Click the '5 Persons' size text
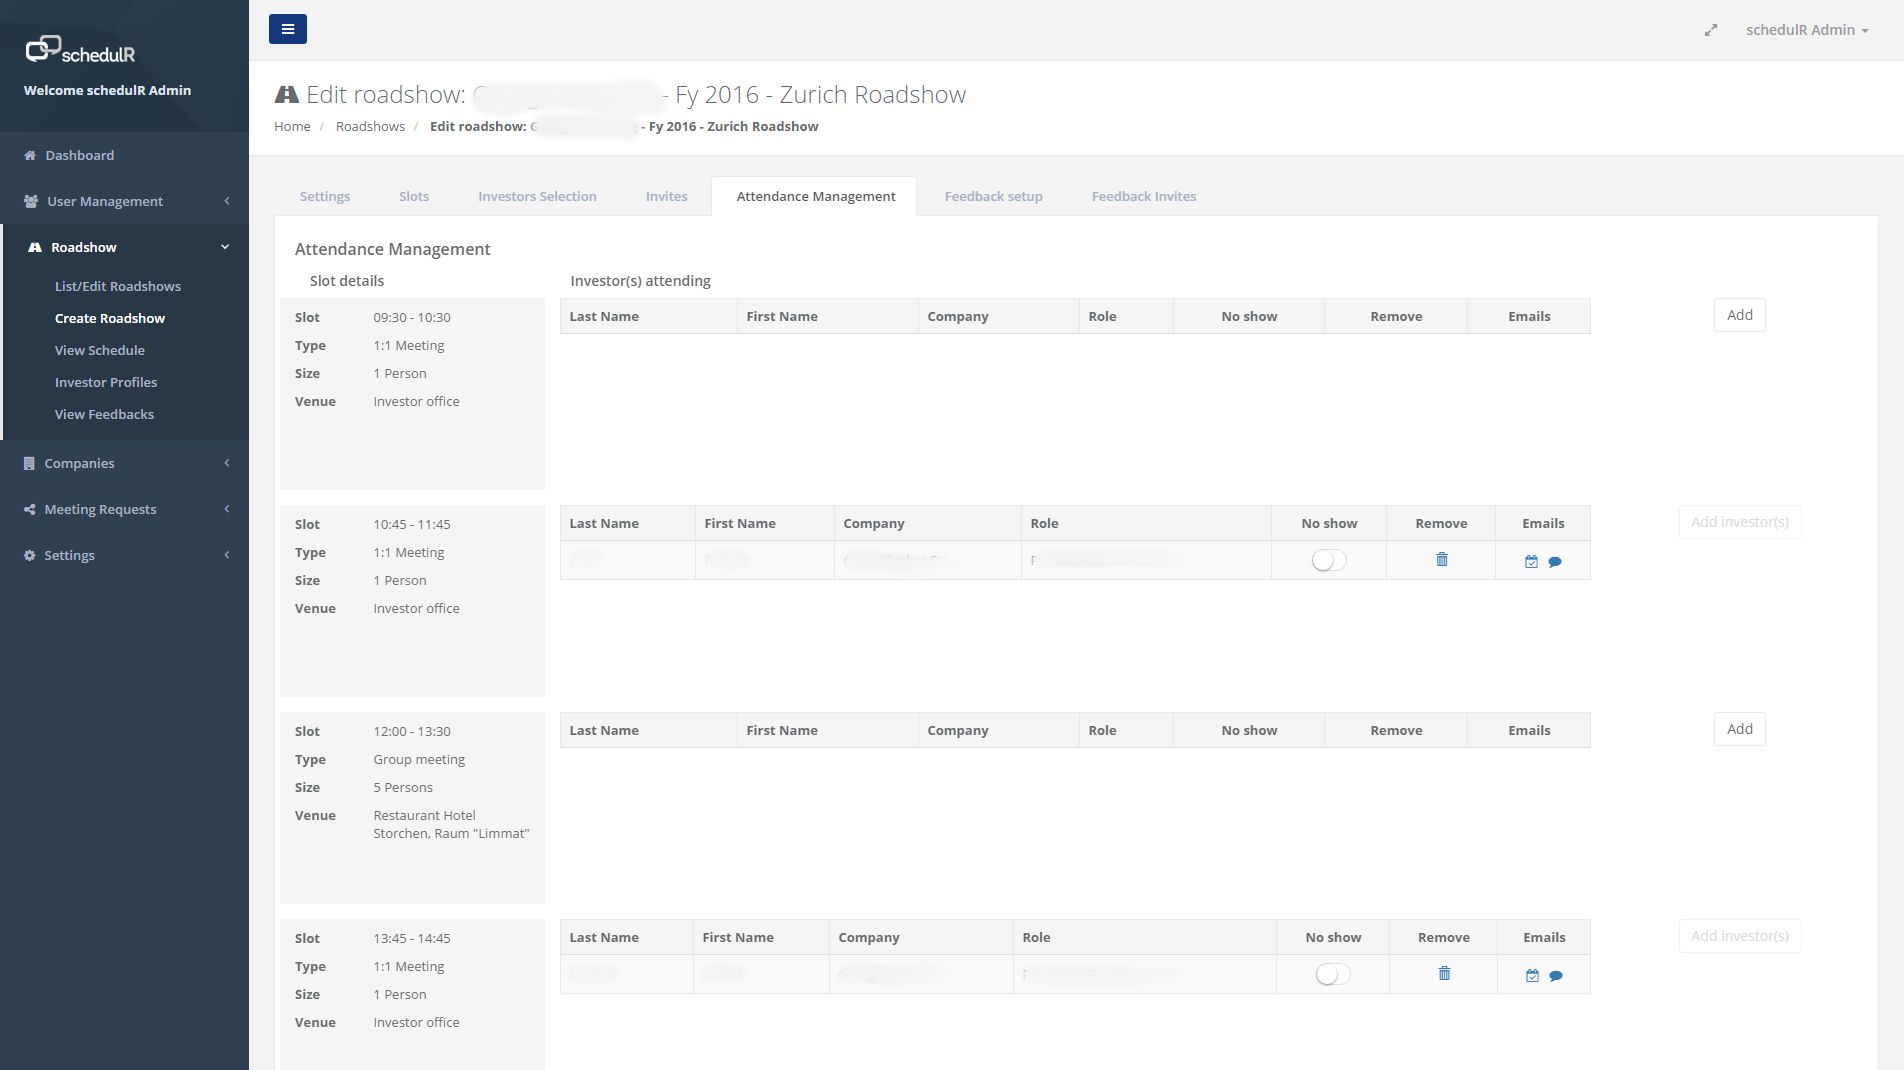The width and height of the screenshot is (1904, 1070). (x=403, y=787)
